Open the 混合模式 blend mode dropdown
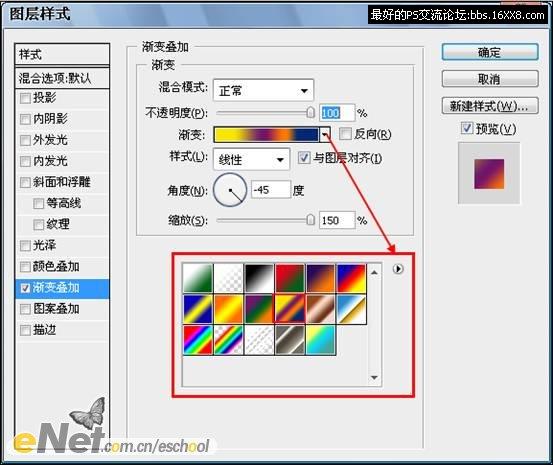Viewport: 553px width, 465px height. coord(263,91)
